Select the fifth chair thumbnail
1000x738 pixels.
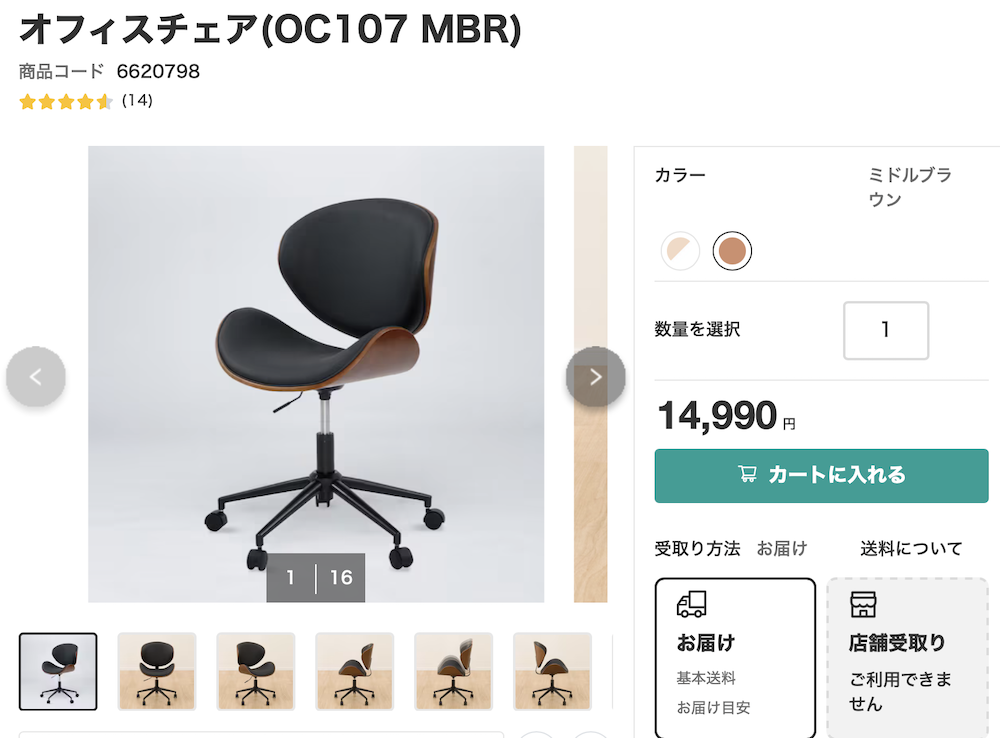tap(453, 672)
